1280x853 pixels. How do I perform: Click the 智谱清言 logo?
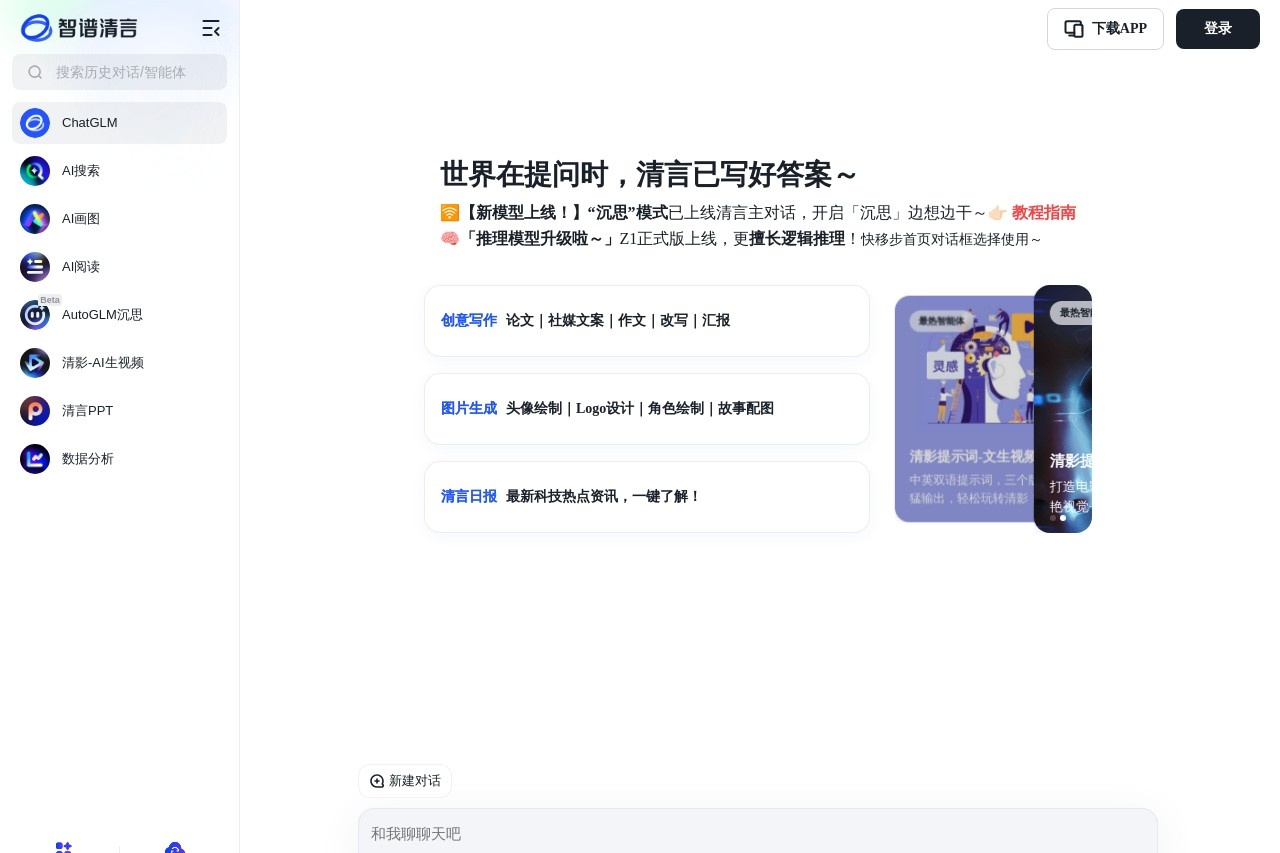[x=79, y=28]
